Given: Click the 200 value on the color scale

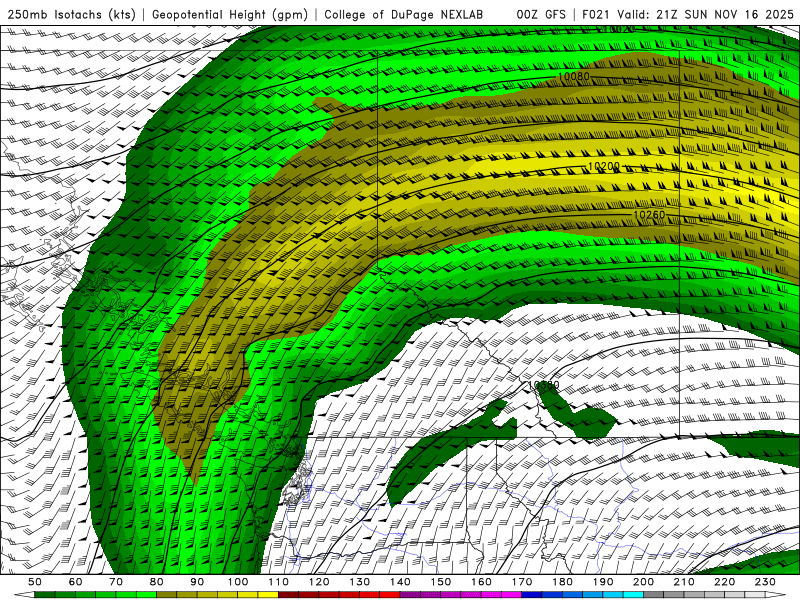Looking at the screenshot, I should (x=643, y=582).
